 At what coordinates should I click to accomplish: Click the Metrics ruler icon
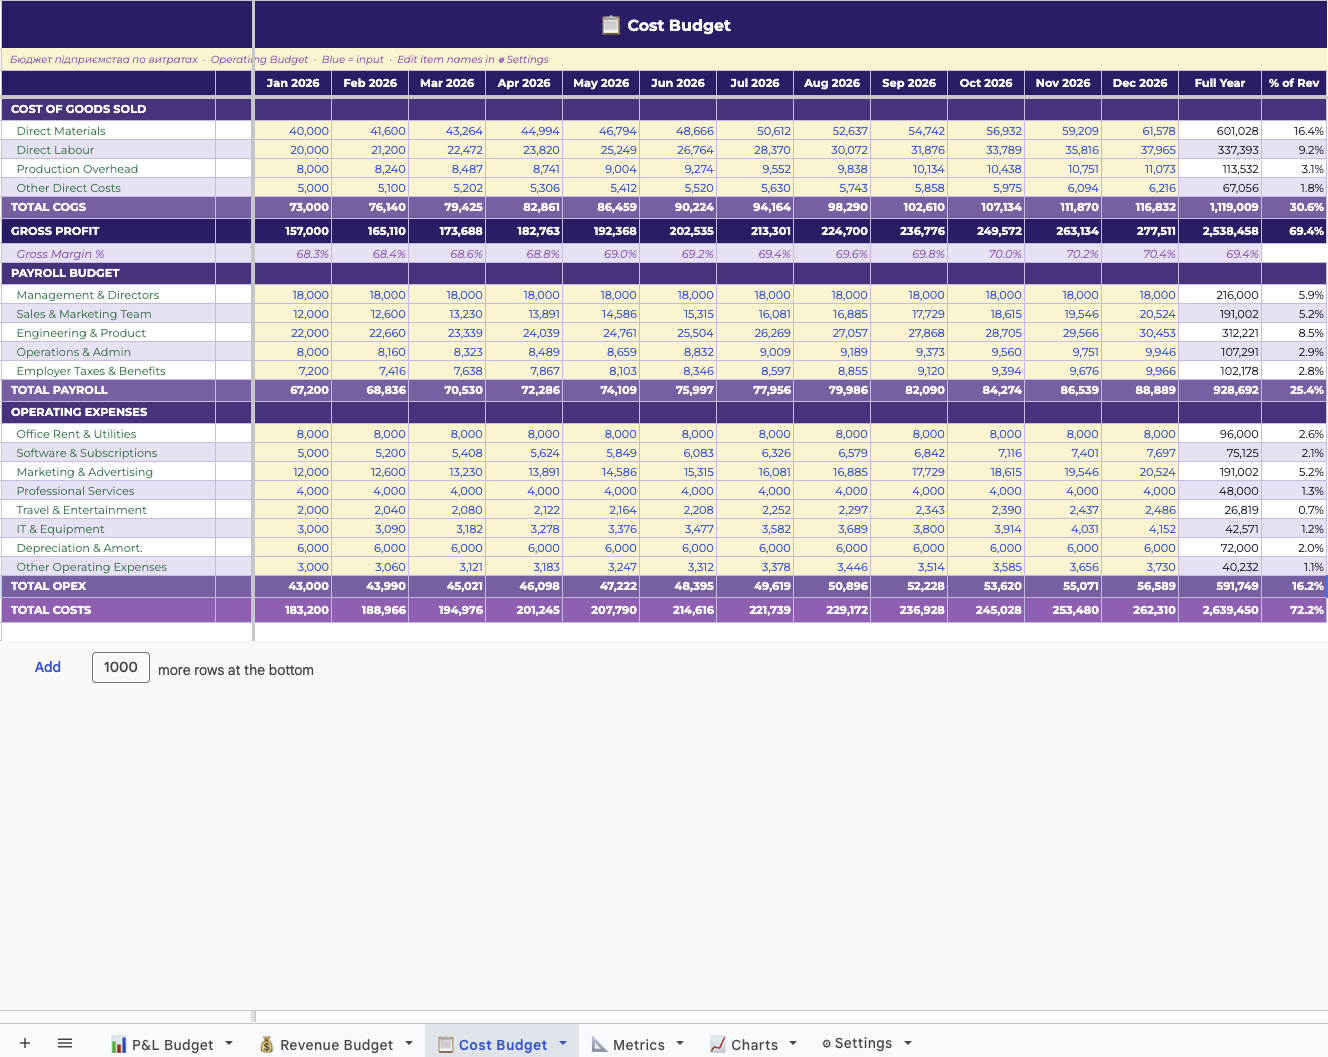(x=600, y=1044)
